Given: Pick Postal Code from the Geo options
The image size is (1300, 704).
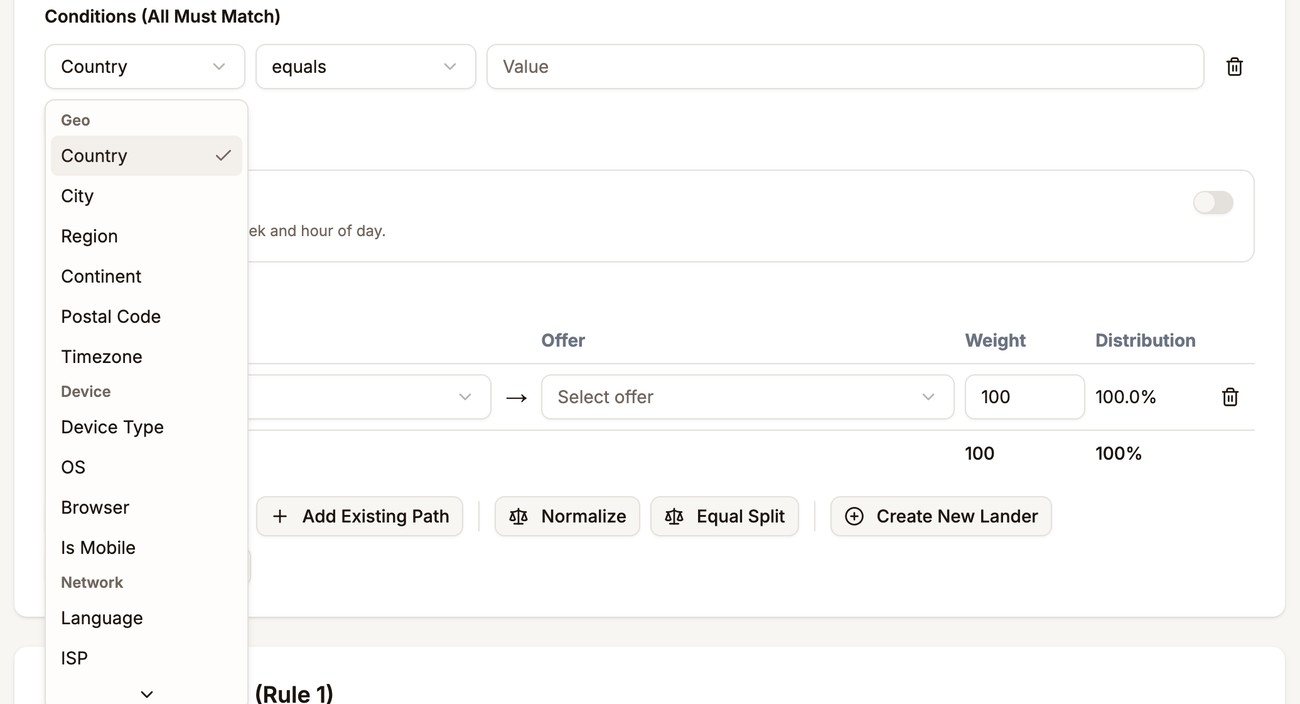Looking at the screenshot, I should 147,316.
